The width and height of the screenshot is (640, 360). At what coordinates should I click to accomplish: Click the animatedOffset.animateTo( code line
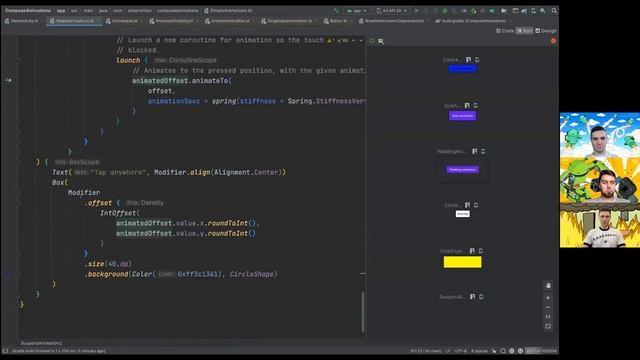coord(182,81)
